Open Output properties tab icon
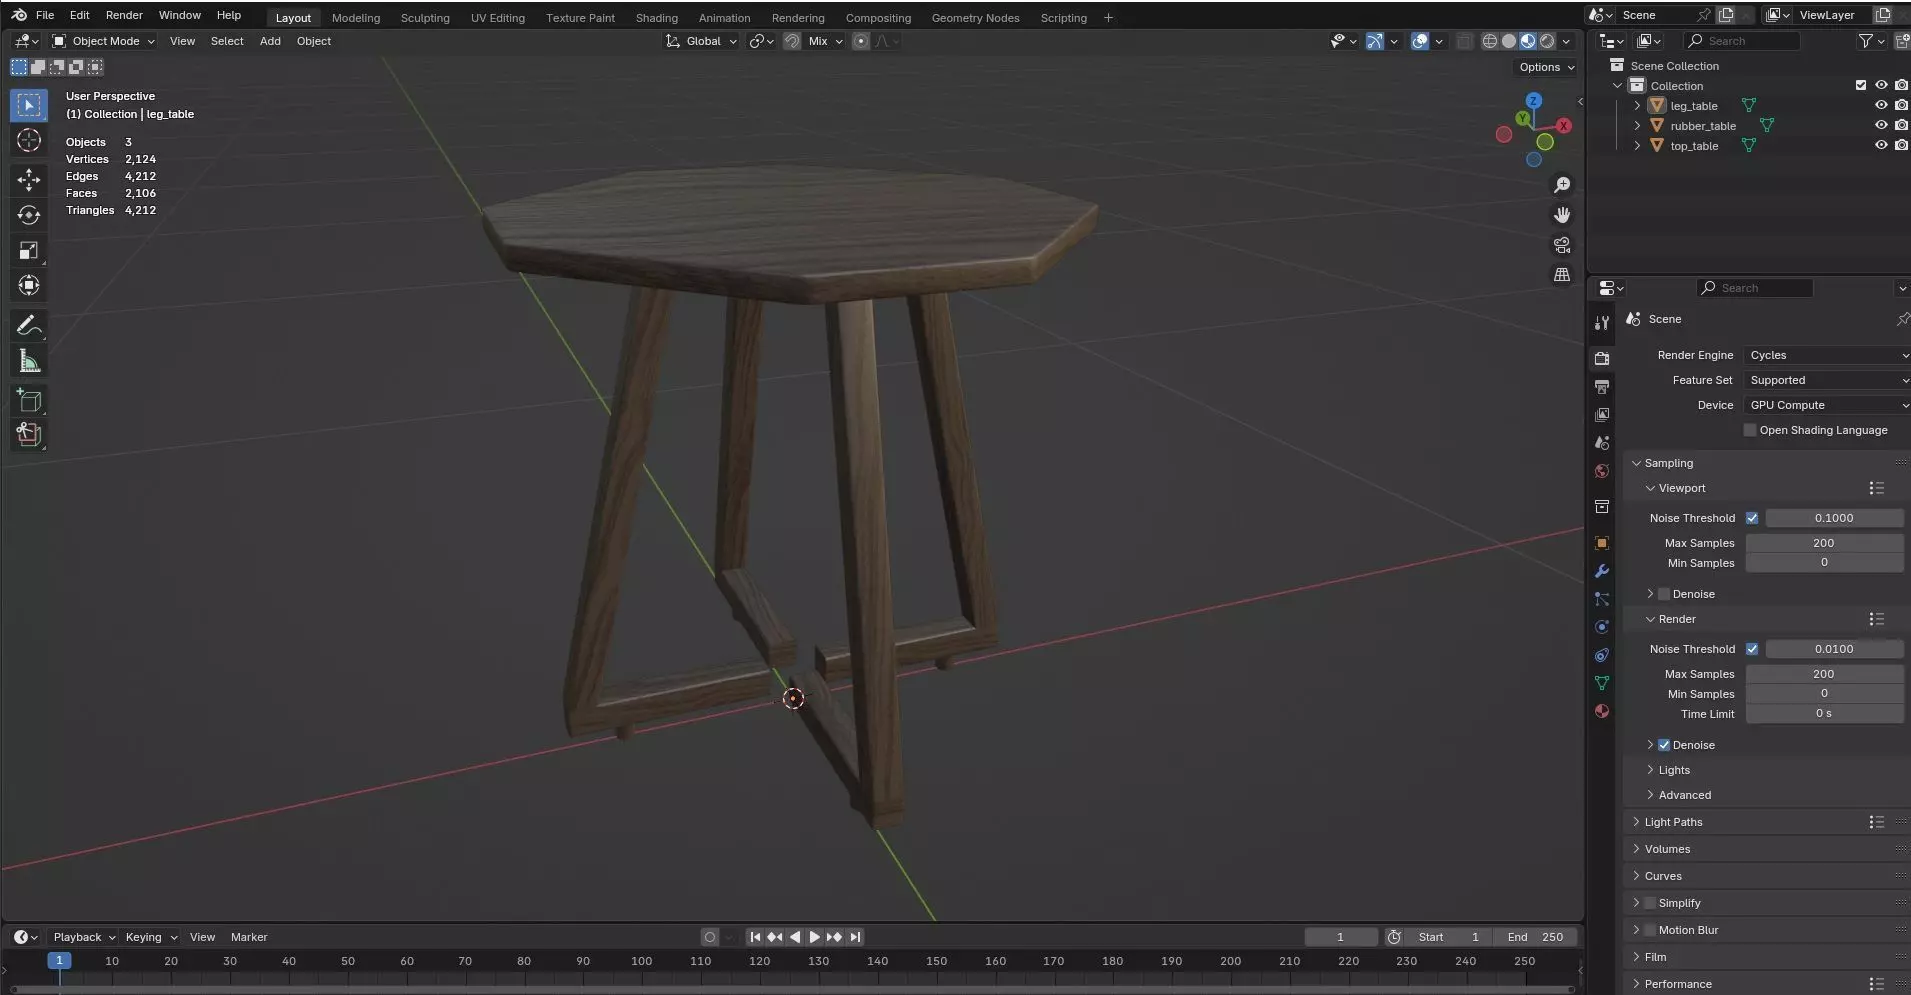This screenshot has height=995, width=1911. (x=1602, y=386)
